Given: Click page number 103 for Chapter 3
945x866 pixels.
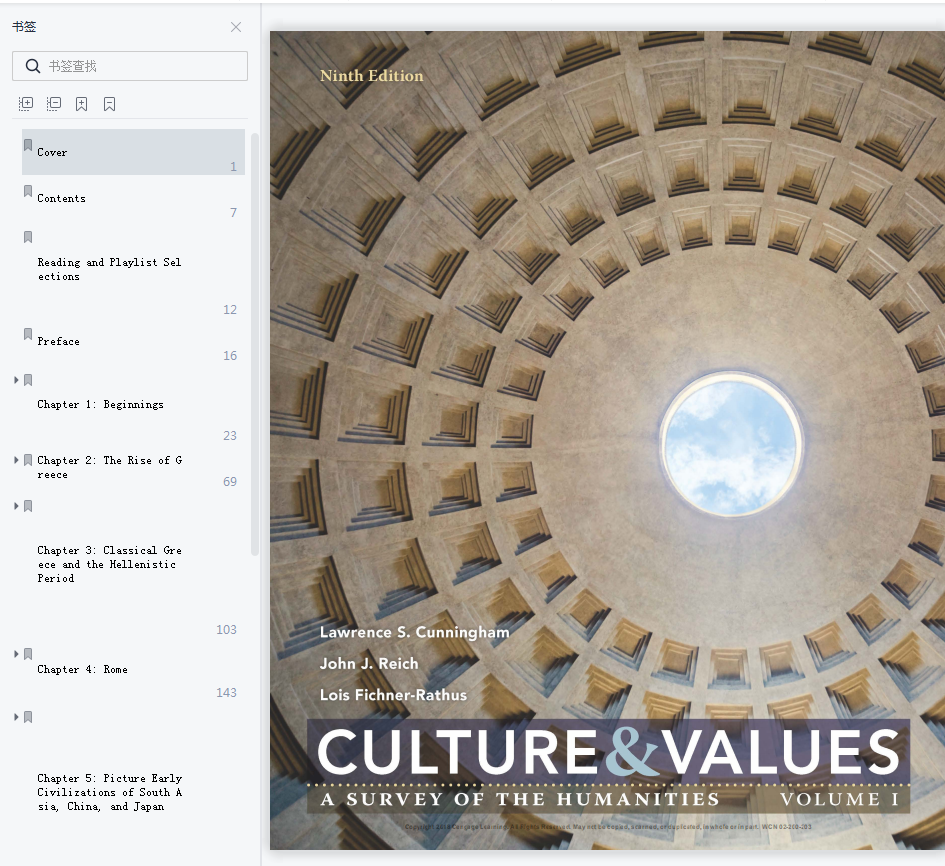Looking at the screenshot, I should pos(227,629).
